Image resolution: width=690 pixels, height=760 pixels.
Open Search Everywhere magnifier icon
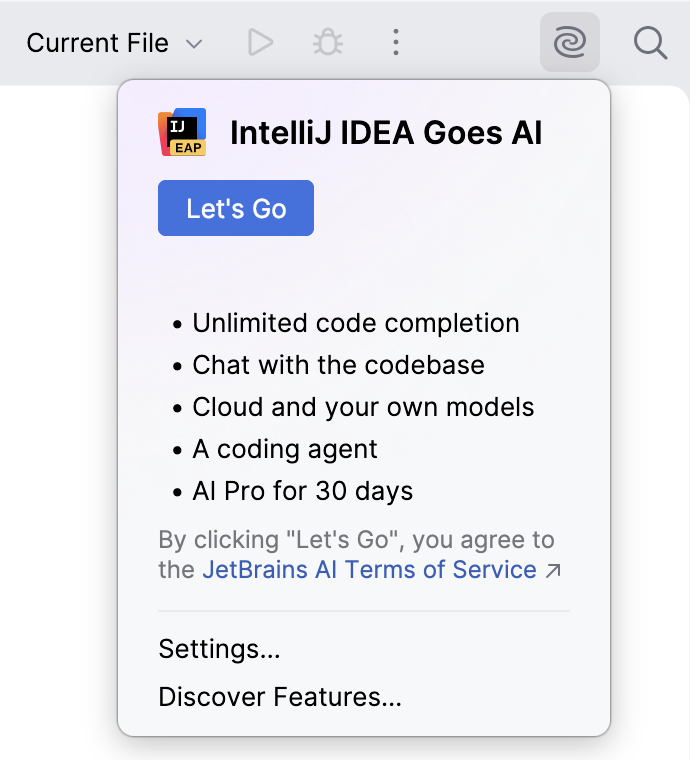(650, 43)
